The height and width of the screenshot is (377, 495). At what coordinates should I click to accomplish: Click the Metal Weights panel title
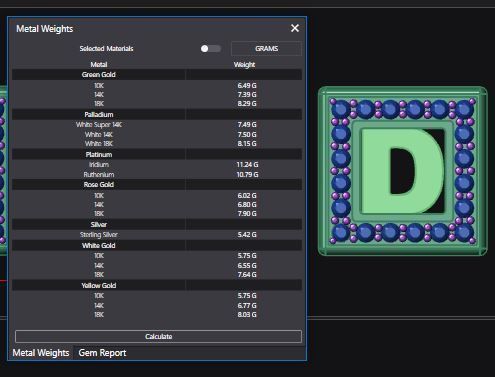point(45,29)
